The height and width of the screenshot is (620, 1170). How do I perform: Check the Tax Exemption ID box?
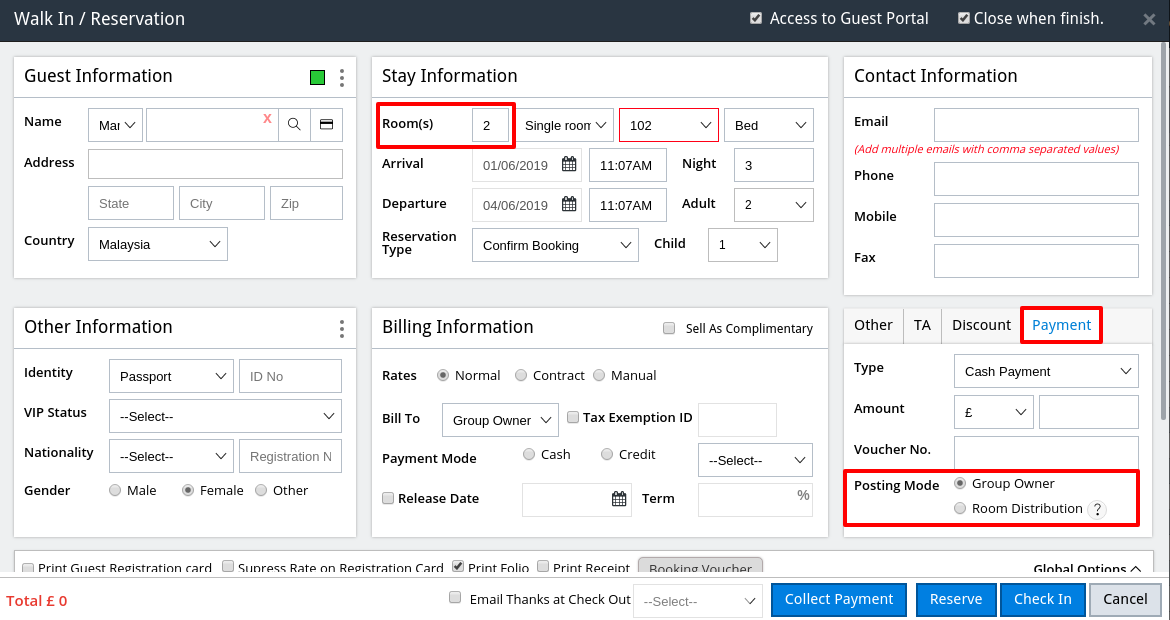pyautogui.click(x=573, y=417)
